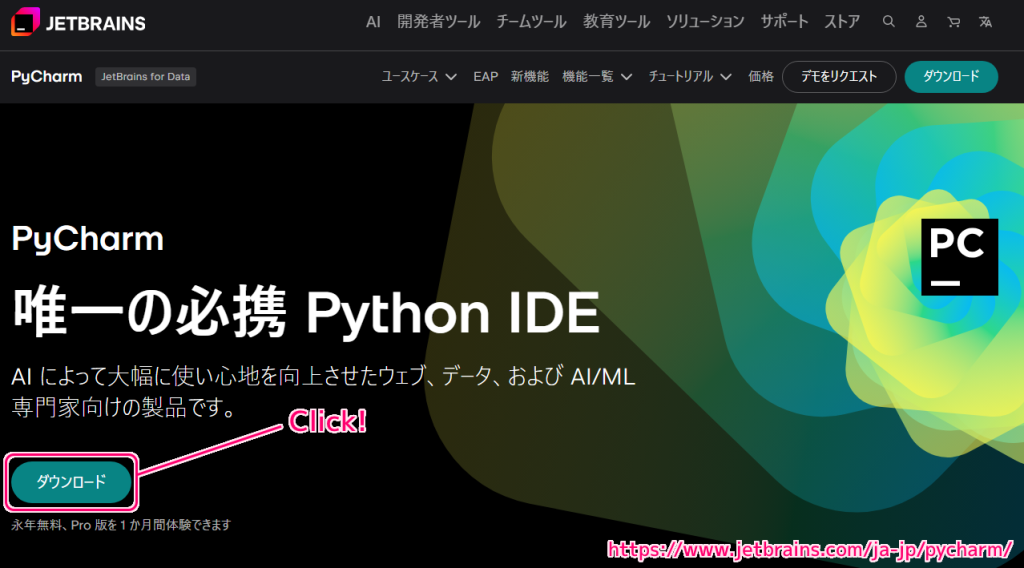Screen dimensions: 1024x568
Task: Open the 価格 pricing link
Action: [761, 76]
